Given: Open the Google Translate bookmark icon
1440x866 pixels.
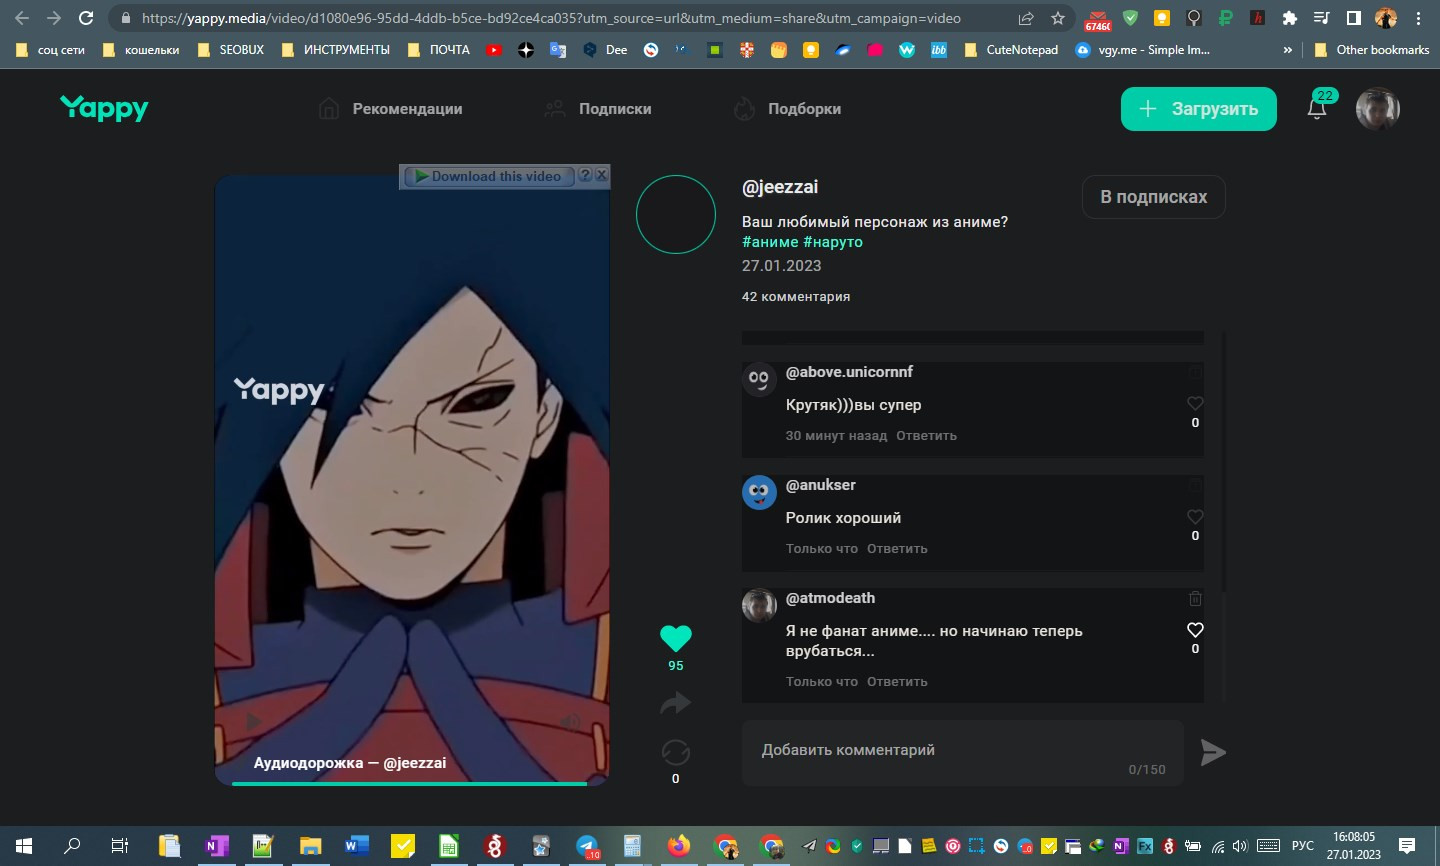Looking at the screenshot, I should coord(558,50).
